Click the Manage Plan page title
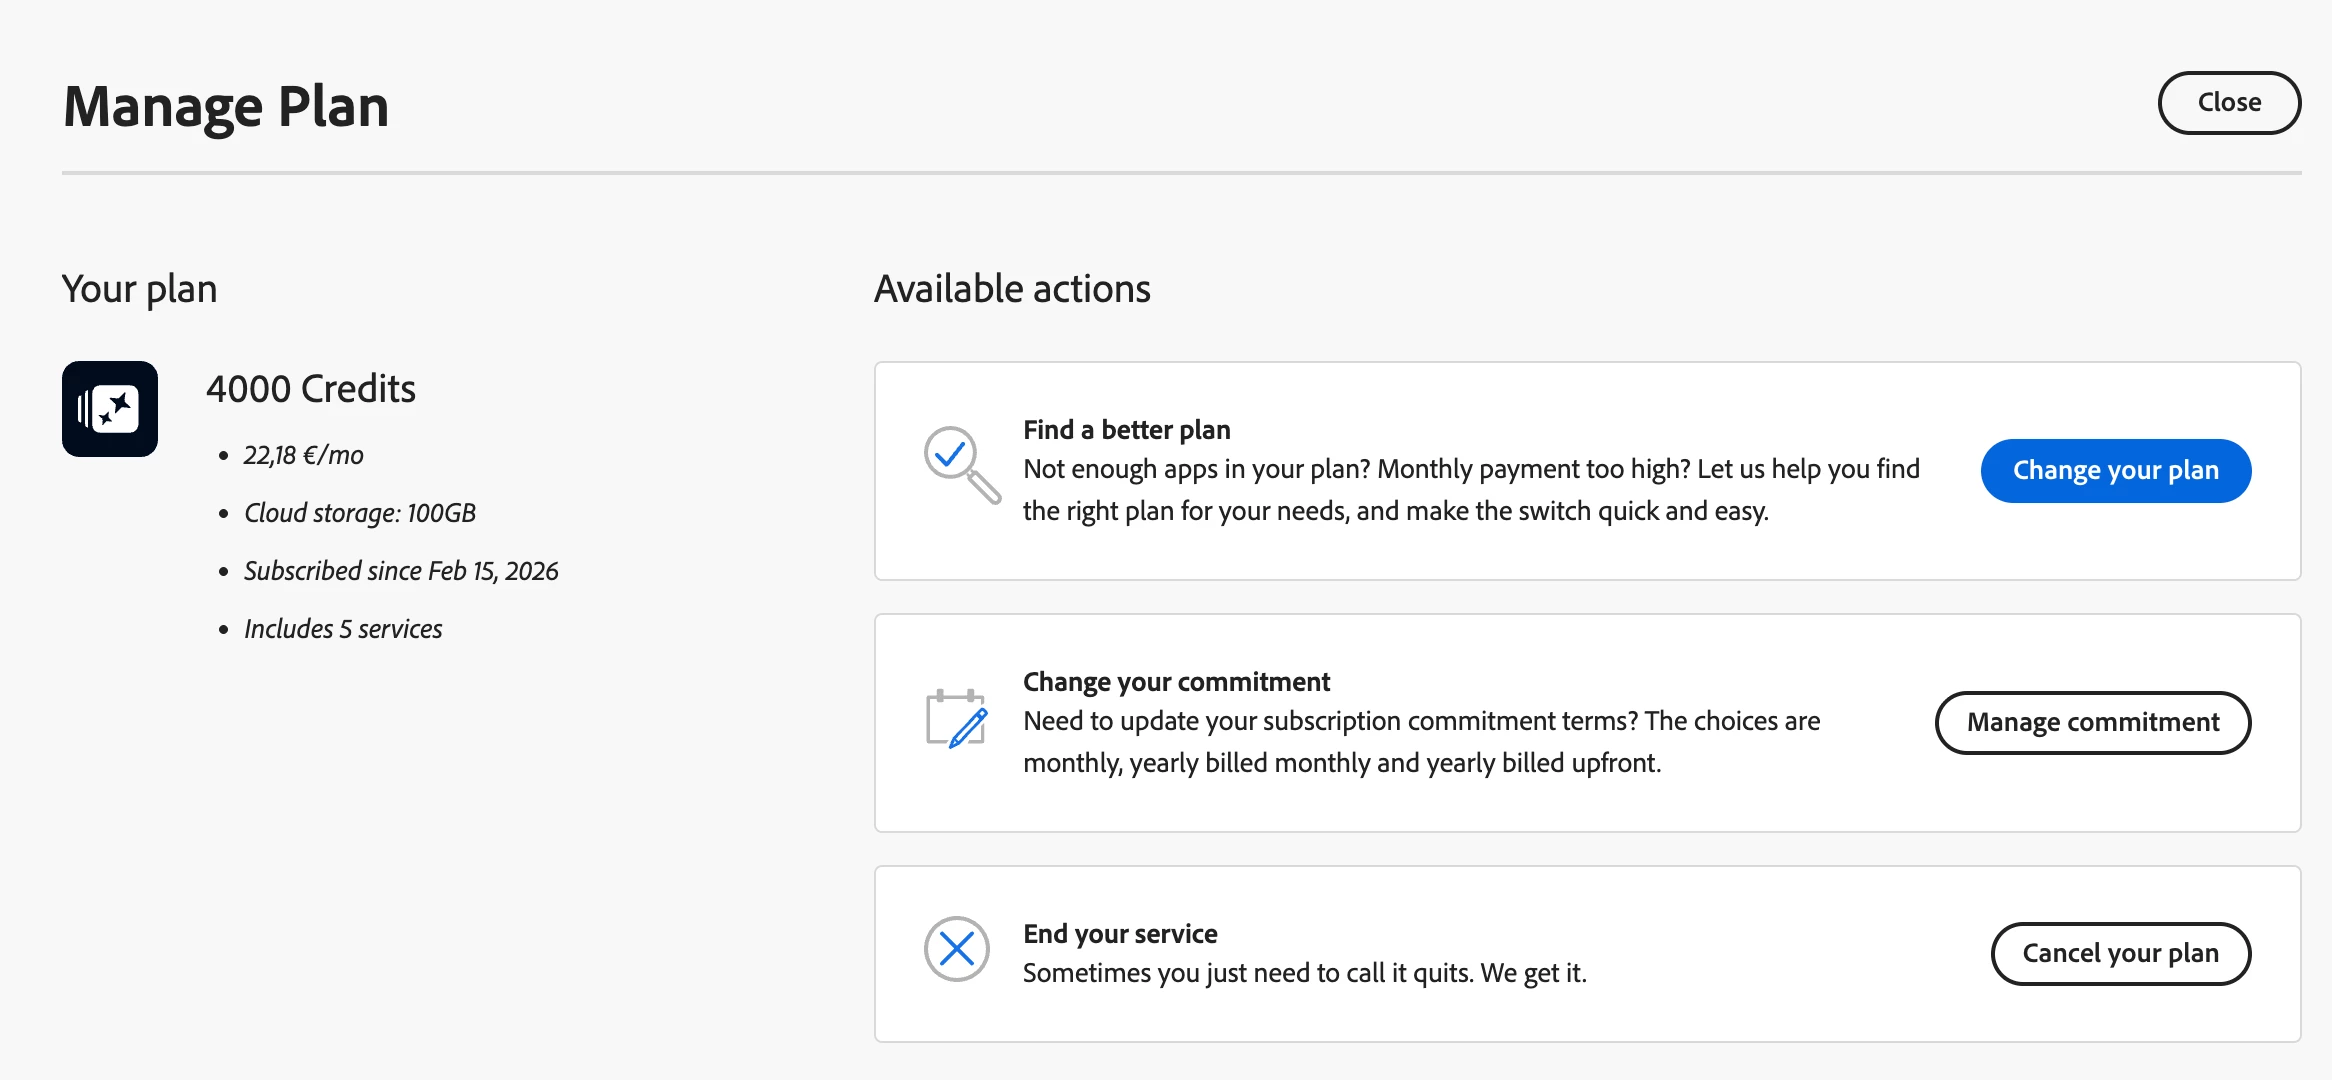 pos(226,106)
